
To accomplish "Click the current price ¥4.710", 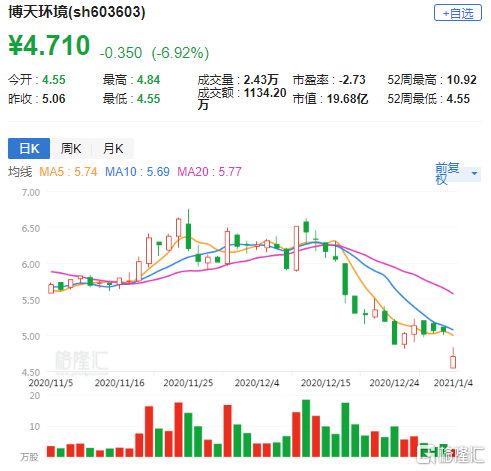I will tap(49, 45).
